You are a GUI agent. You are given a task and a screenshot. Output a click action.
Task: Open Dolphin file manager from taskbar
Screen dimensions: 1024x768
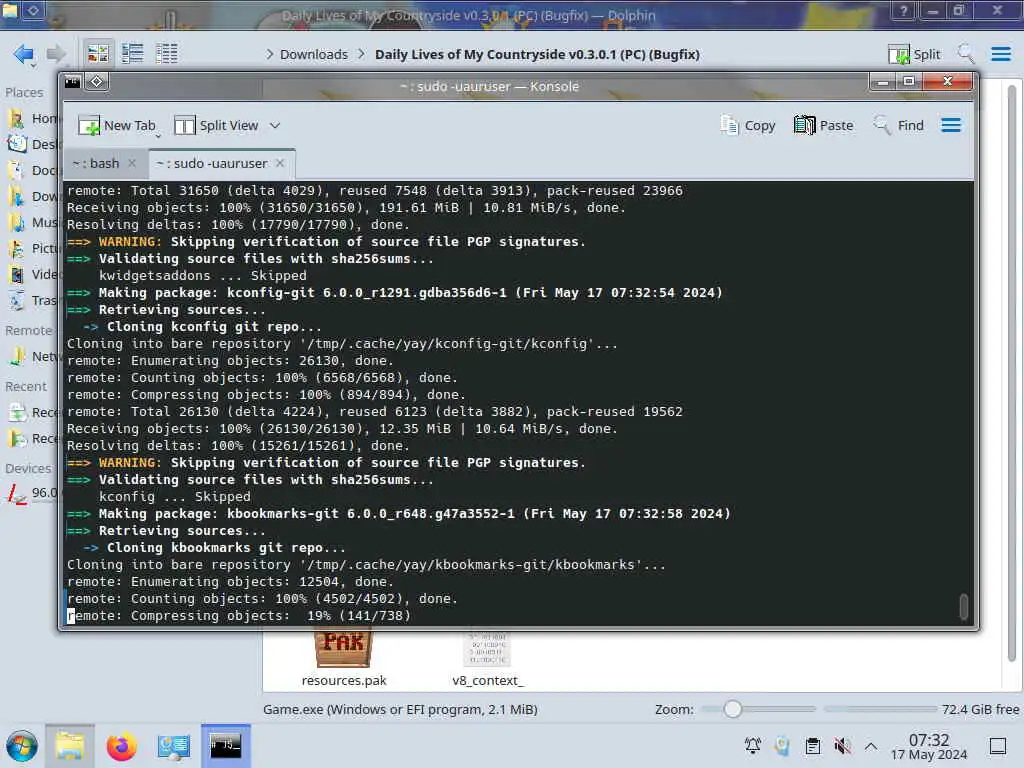[70, 746]
